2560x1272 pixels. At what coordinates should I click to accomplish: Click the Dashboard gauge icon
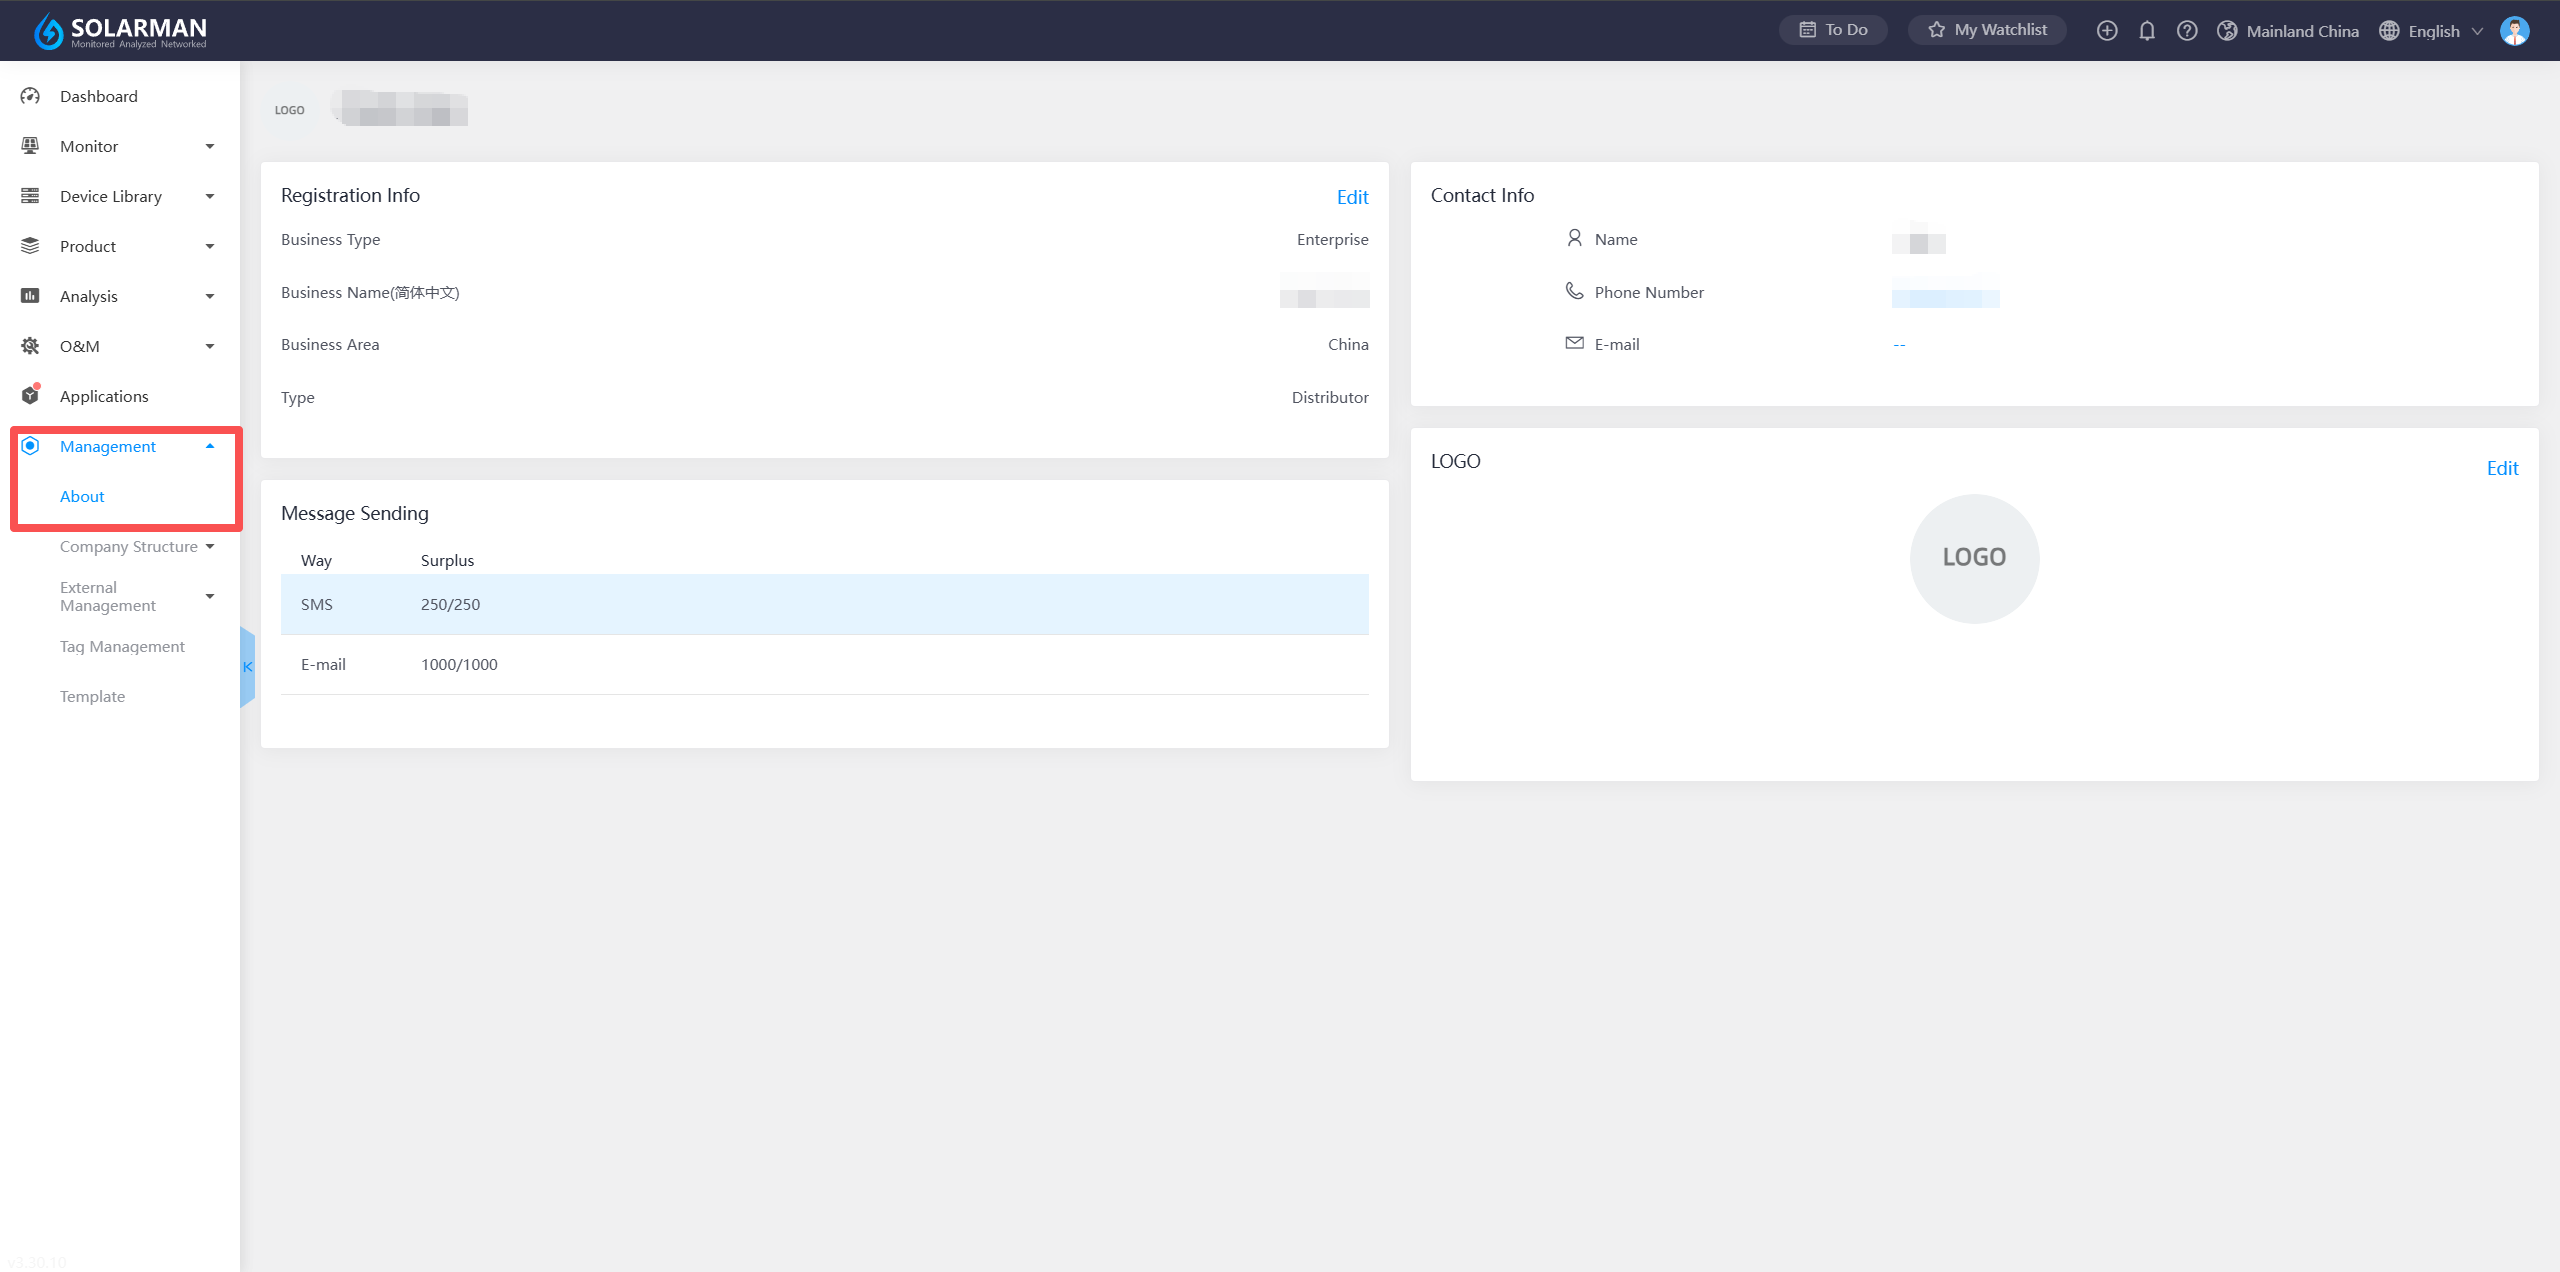[30, 96]
